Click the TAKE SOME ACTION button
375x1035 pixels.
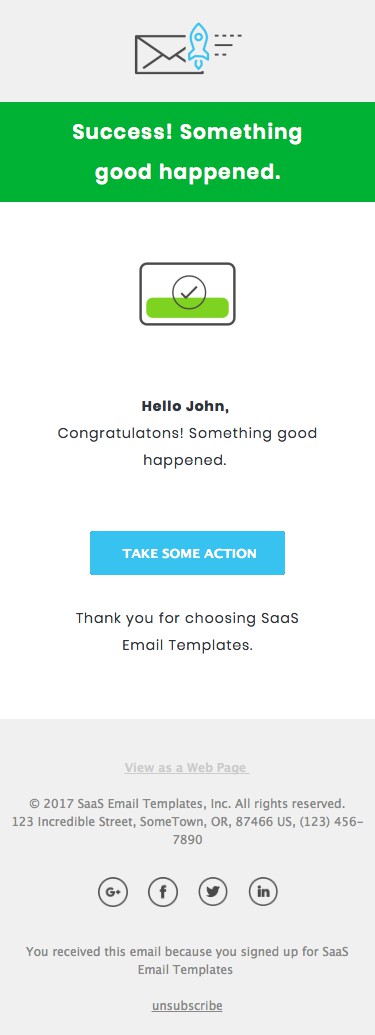188,553
